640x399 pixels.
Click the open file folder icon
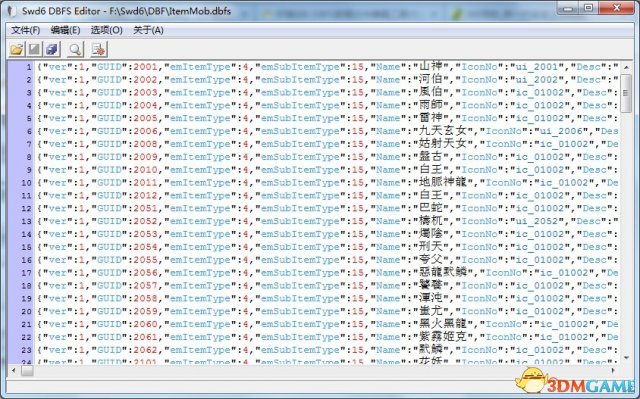tap(17, 50)
